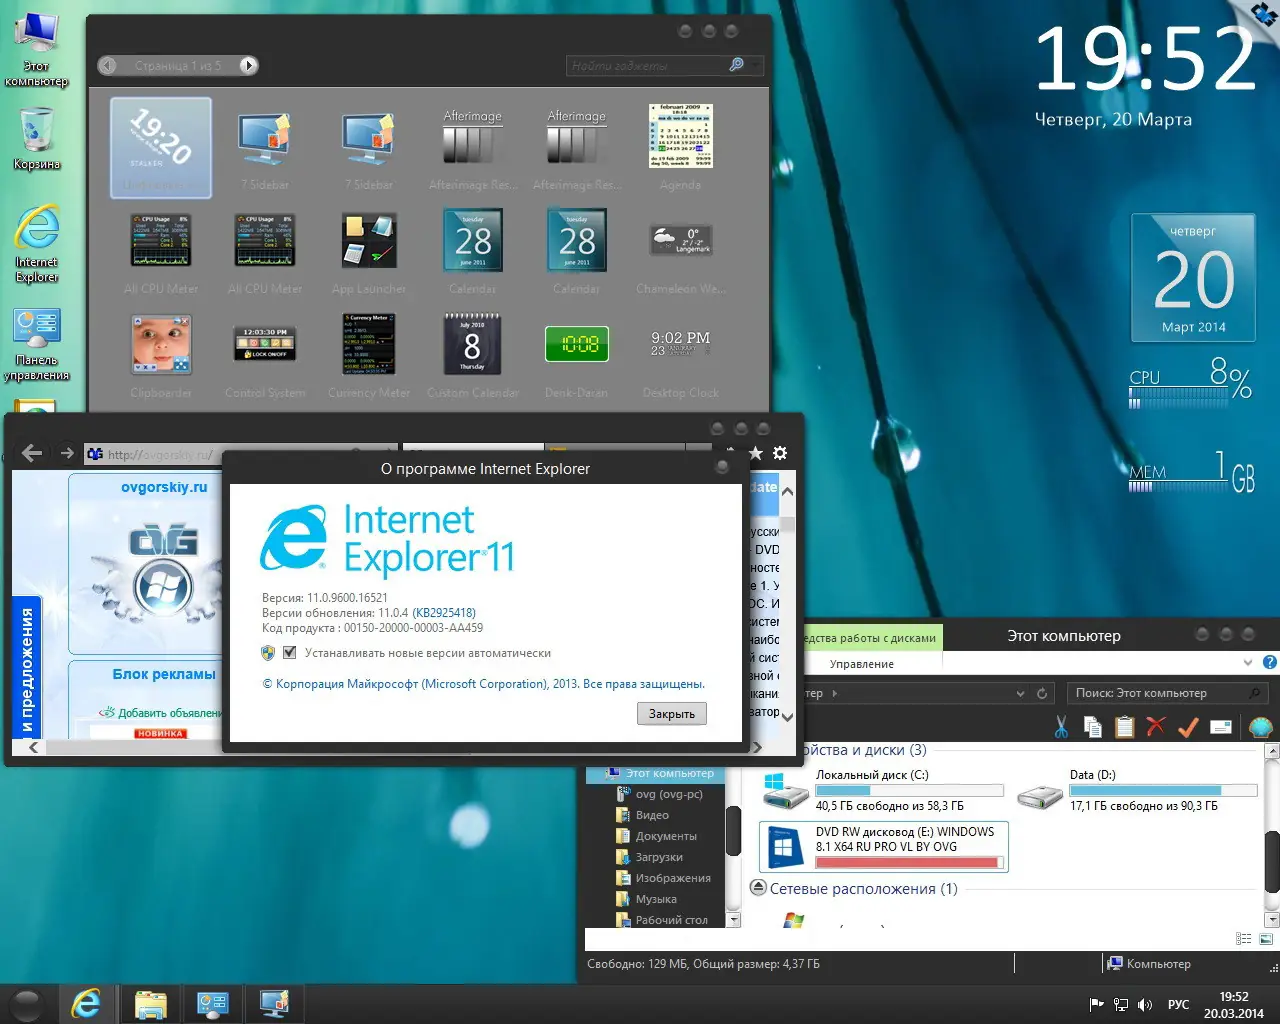This screenshot has height=1024, width=1280.
Task: Select the STALKER 19:20 clock gadget
Action: pyautogui.click(x=161, y=147)
